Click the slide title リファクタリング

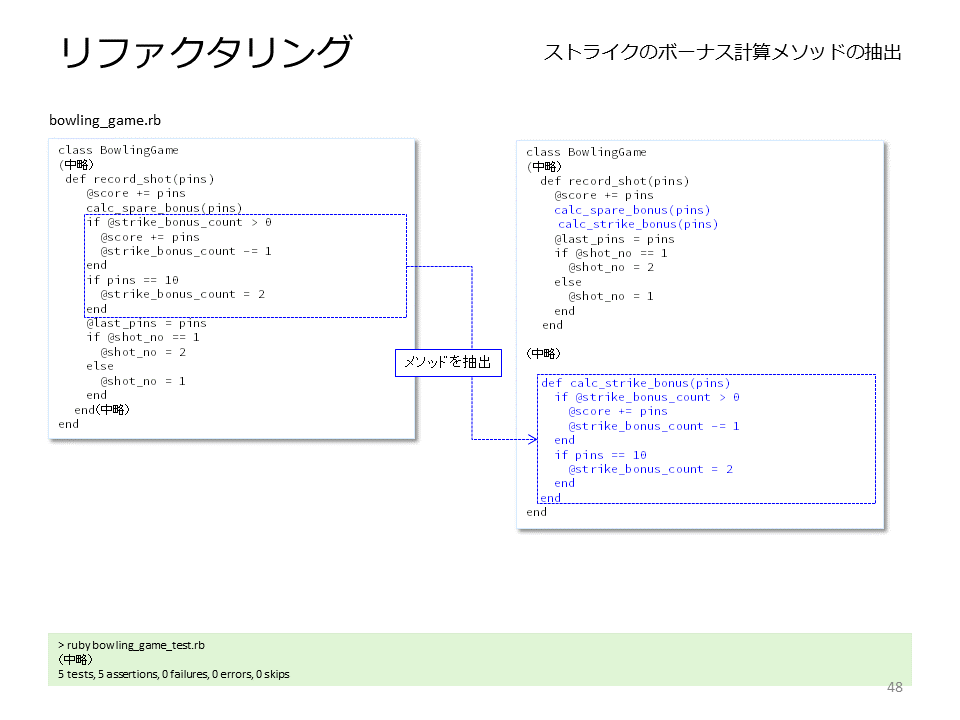click(x=206, y=52)
